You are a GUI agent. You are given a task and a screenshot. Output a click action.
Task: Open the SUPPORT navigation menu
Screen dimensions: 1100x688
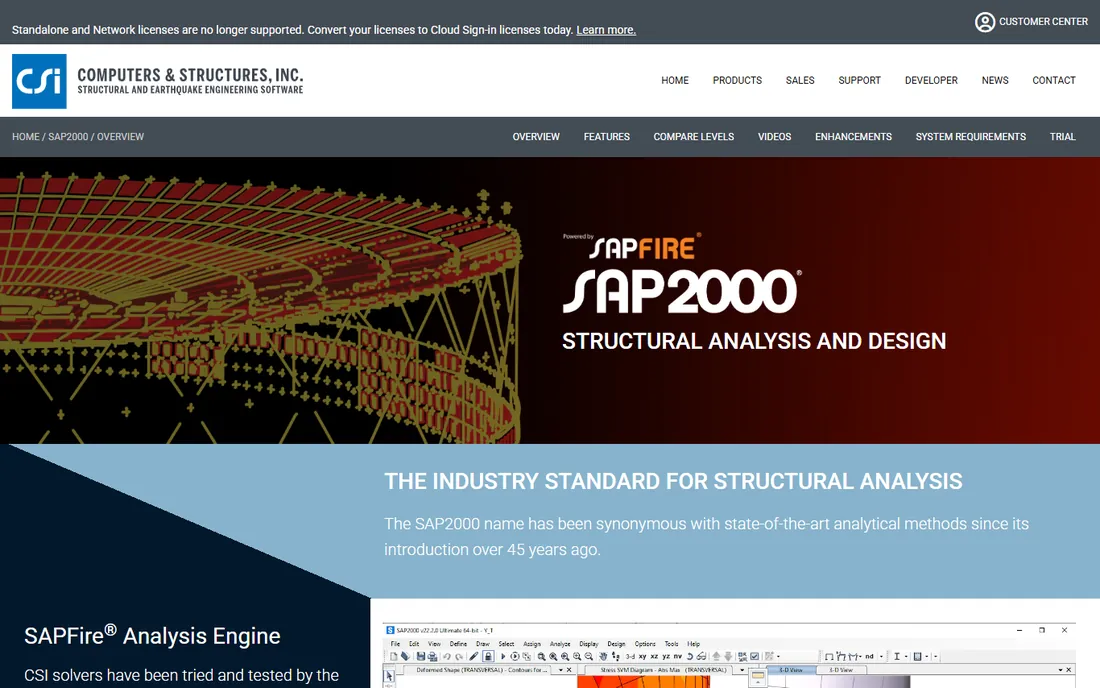[859, 81]
